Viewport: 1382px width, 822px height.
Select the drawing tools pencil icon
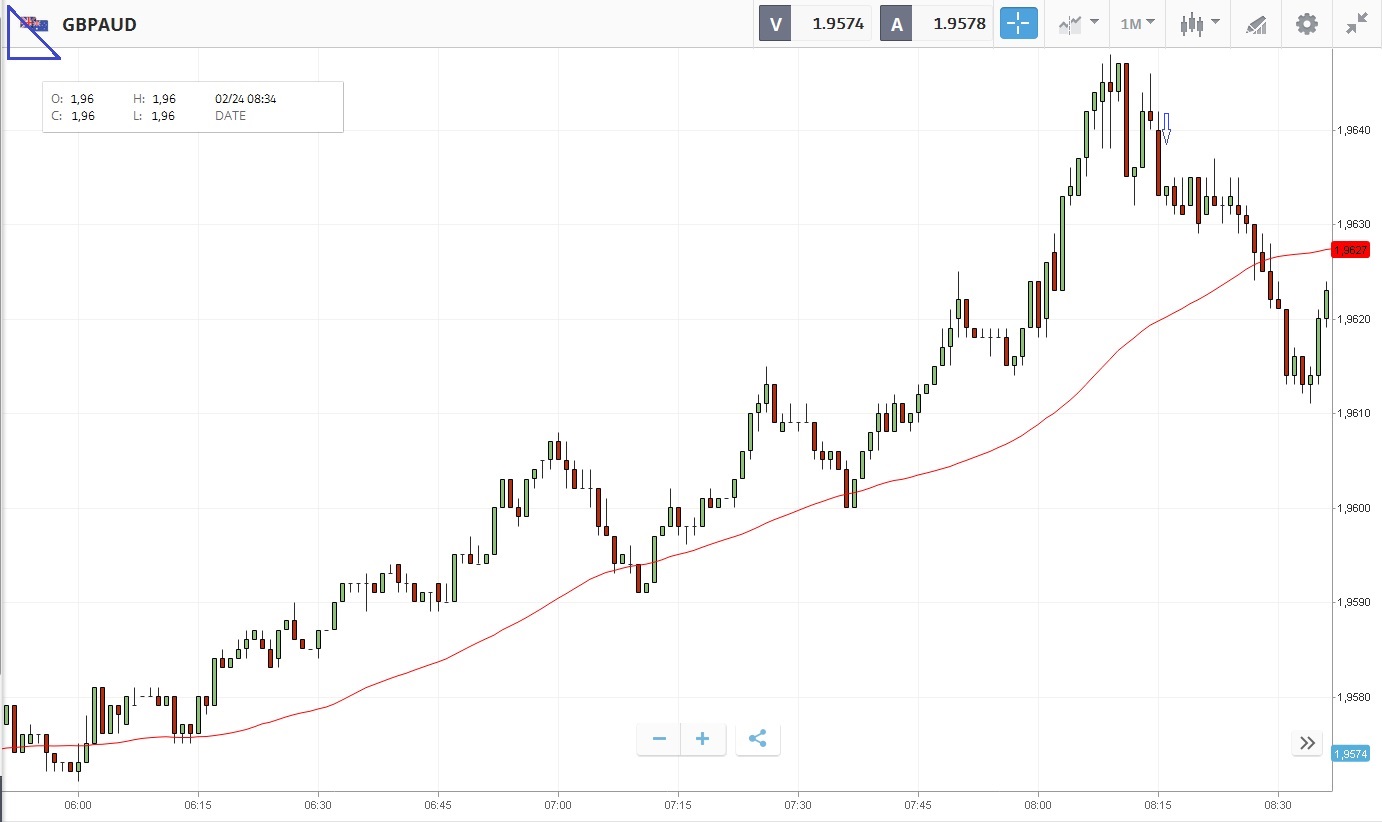(1255, 25)
